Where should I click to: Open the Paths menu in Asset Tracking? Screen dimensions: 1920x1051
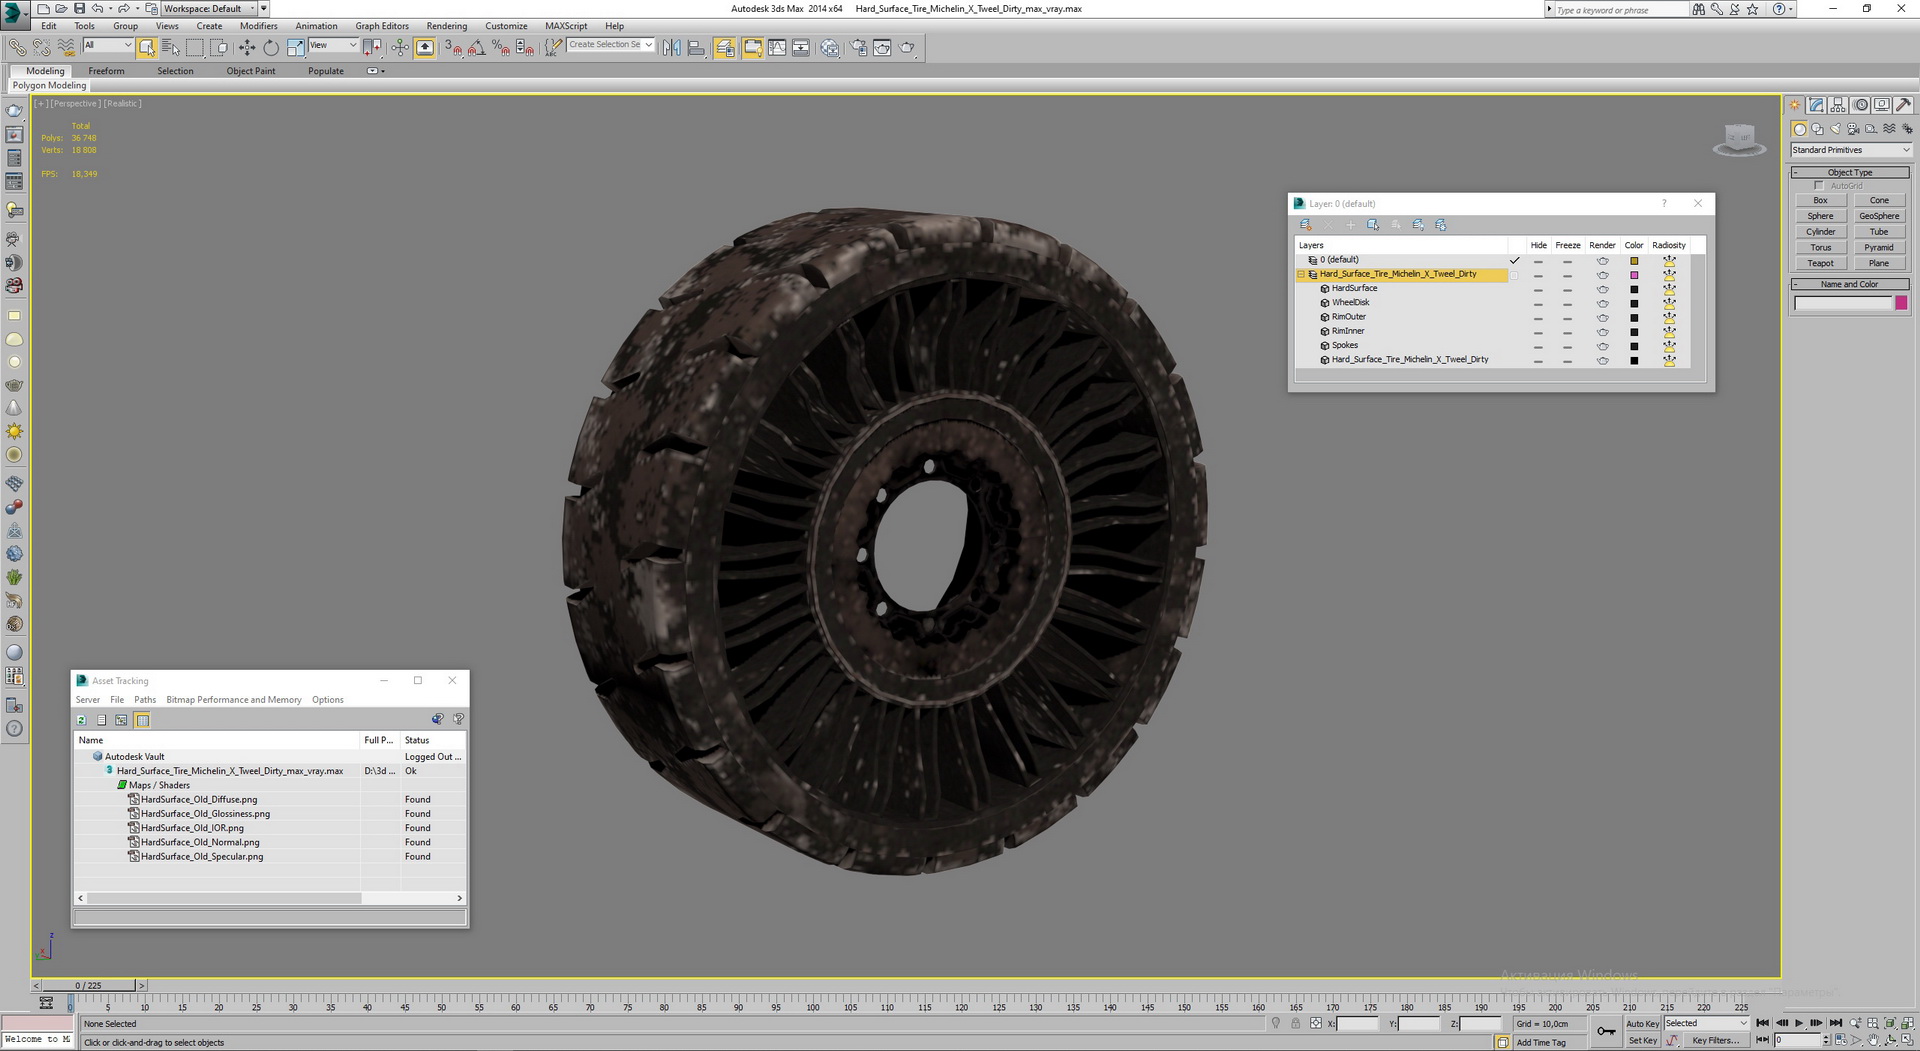pos(145,700)
